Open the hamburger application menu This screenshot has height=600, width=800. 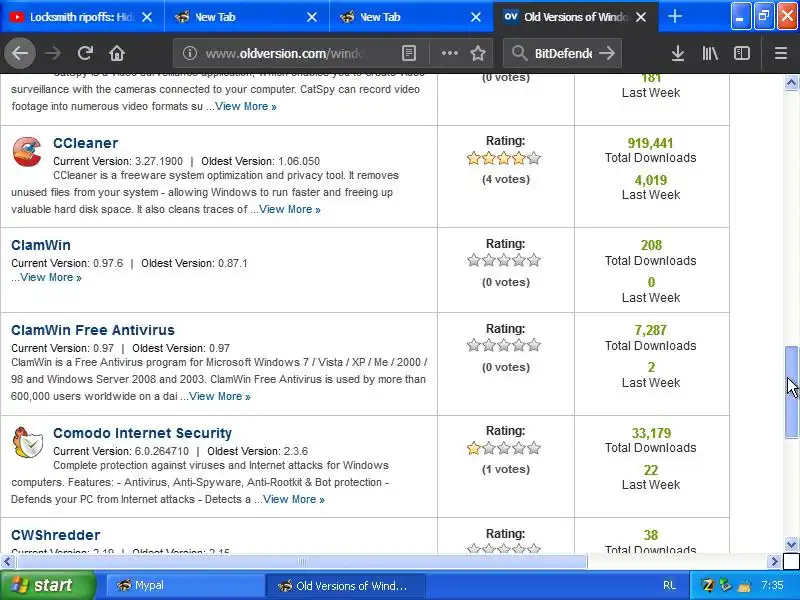click(781, 53)
